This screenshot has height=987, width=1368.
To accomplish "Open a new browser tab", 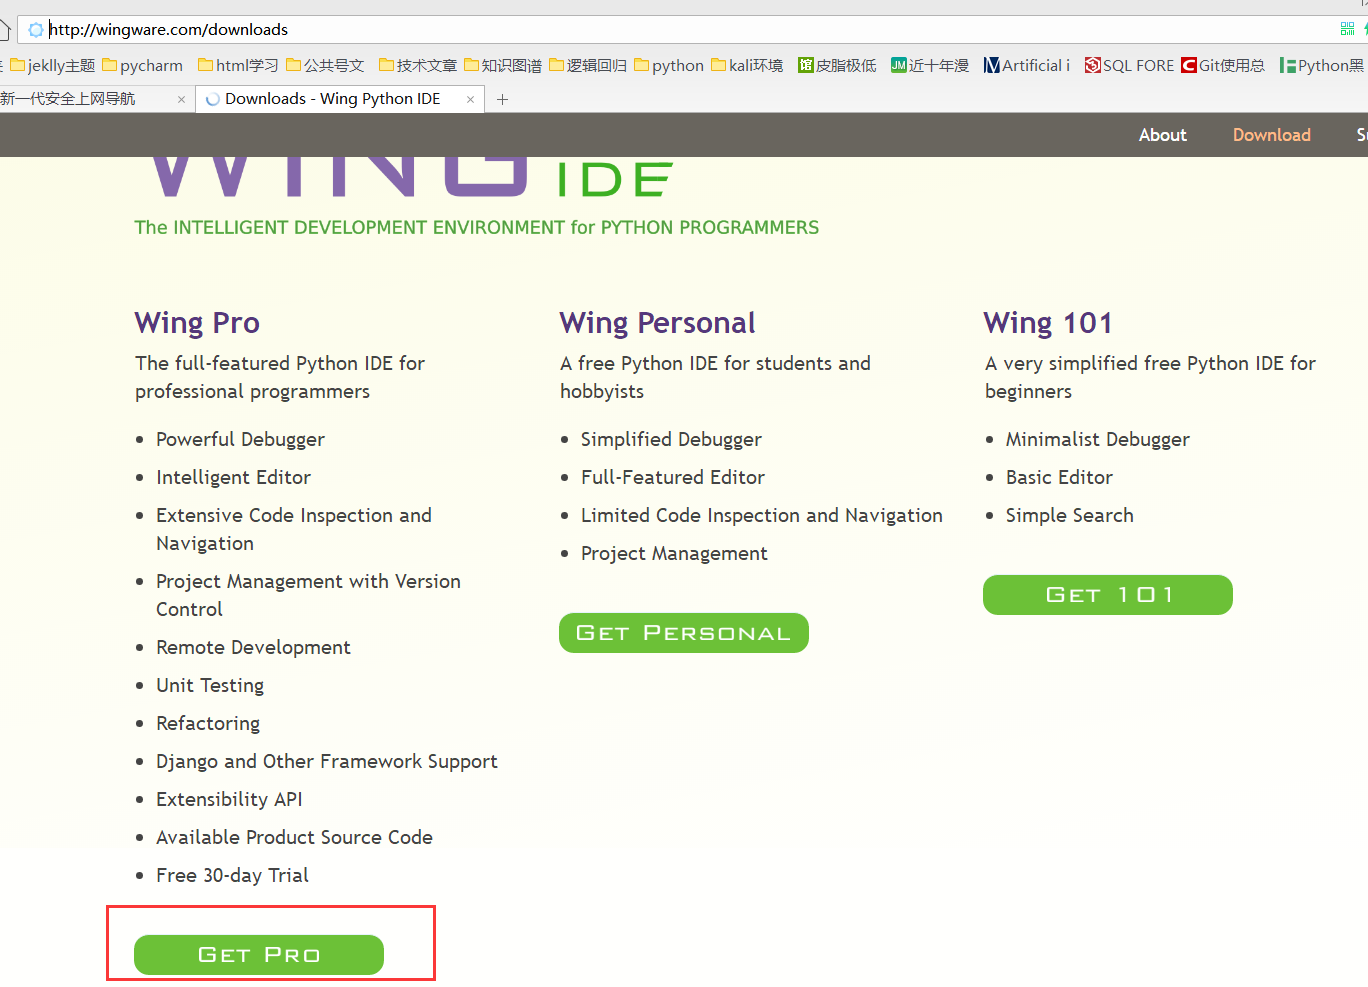I will pyautogui.click(x=502, y=99).
